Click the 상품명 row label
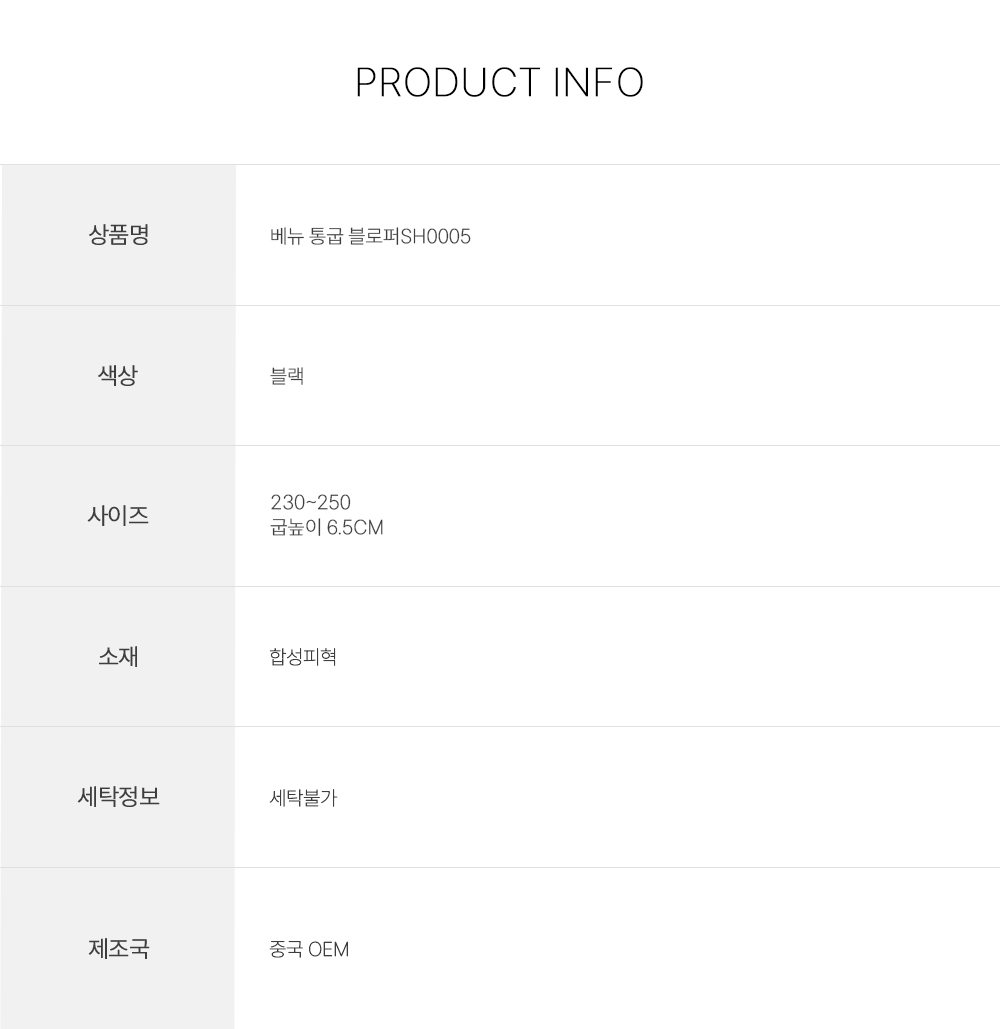 tap(118, 236)
